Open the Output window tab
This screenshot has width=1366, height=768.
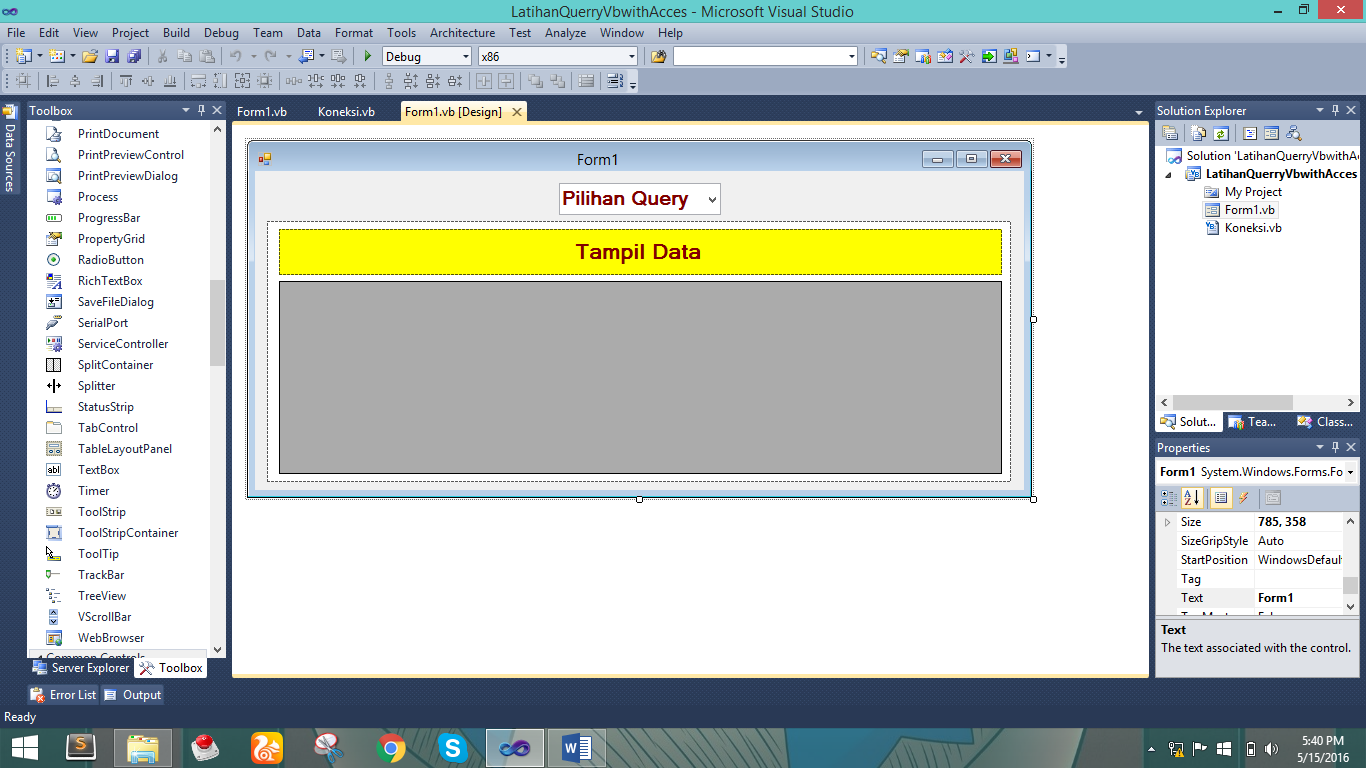[x=132, y=695]
